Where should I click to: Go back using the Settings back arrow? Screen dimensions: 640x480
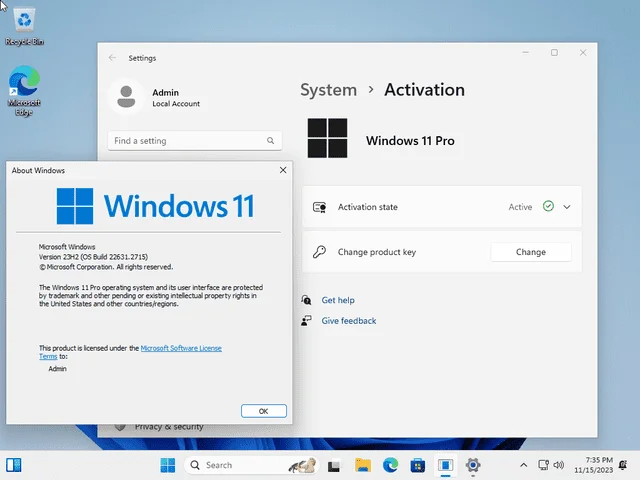pyautogui.click(x=112, y=58)
